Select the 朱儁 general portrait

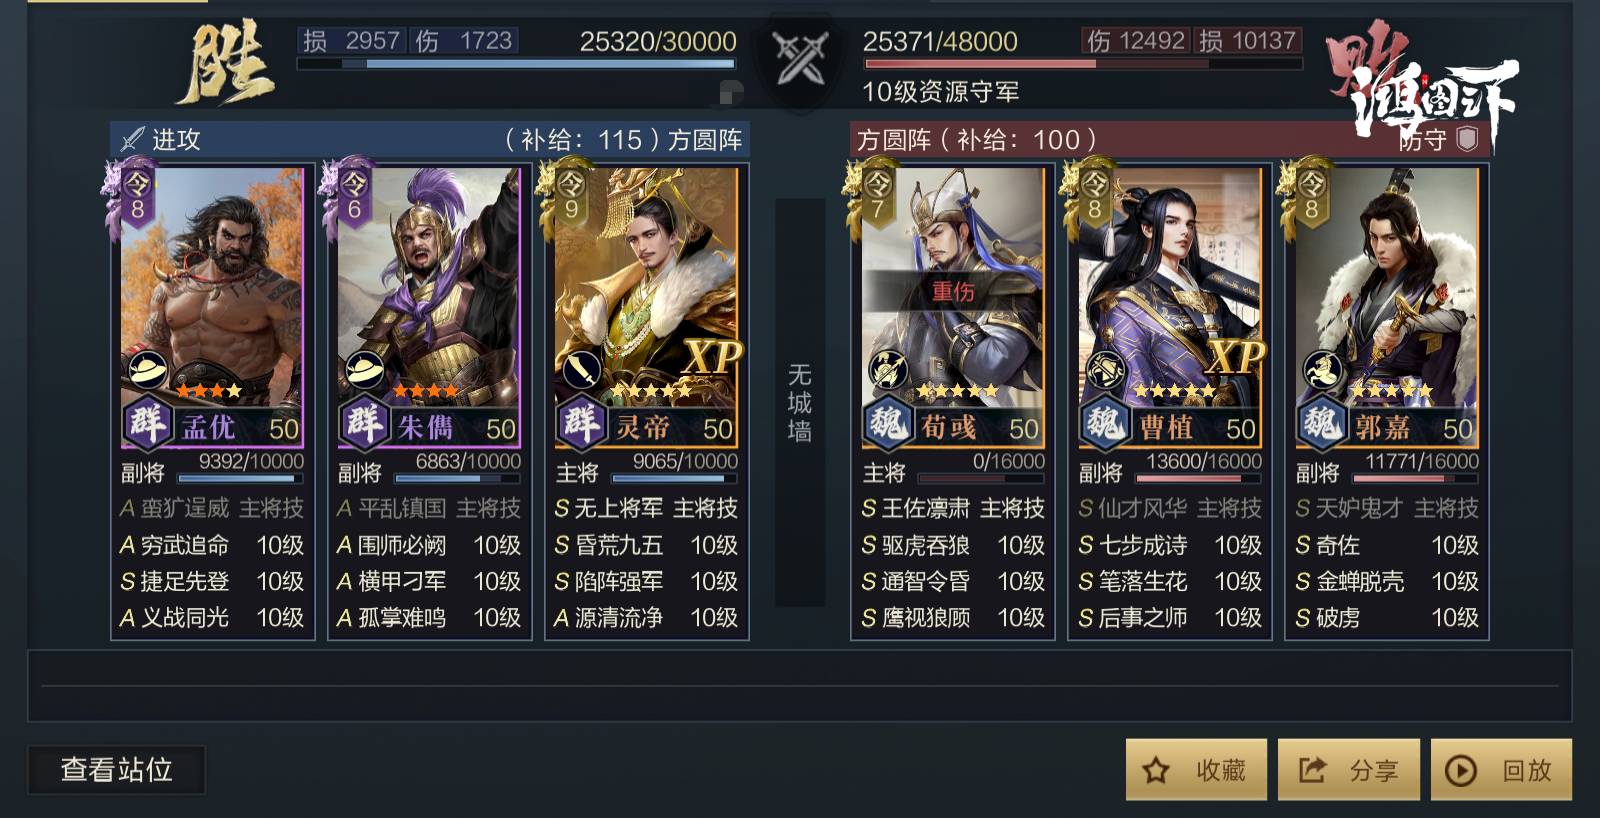[429, 288]
